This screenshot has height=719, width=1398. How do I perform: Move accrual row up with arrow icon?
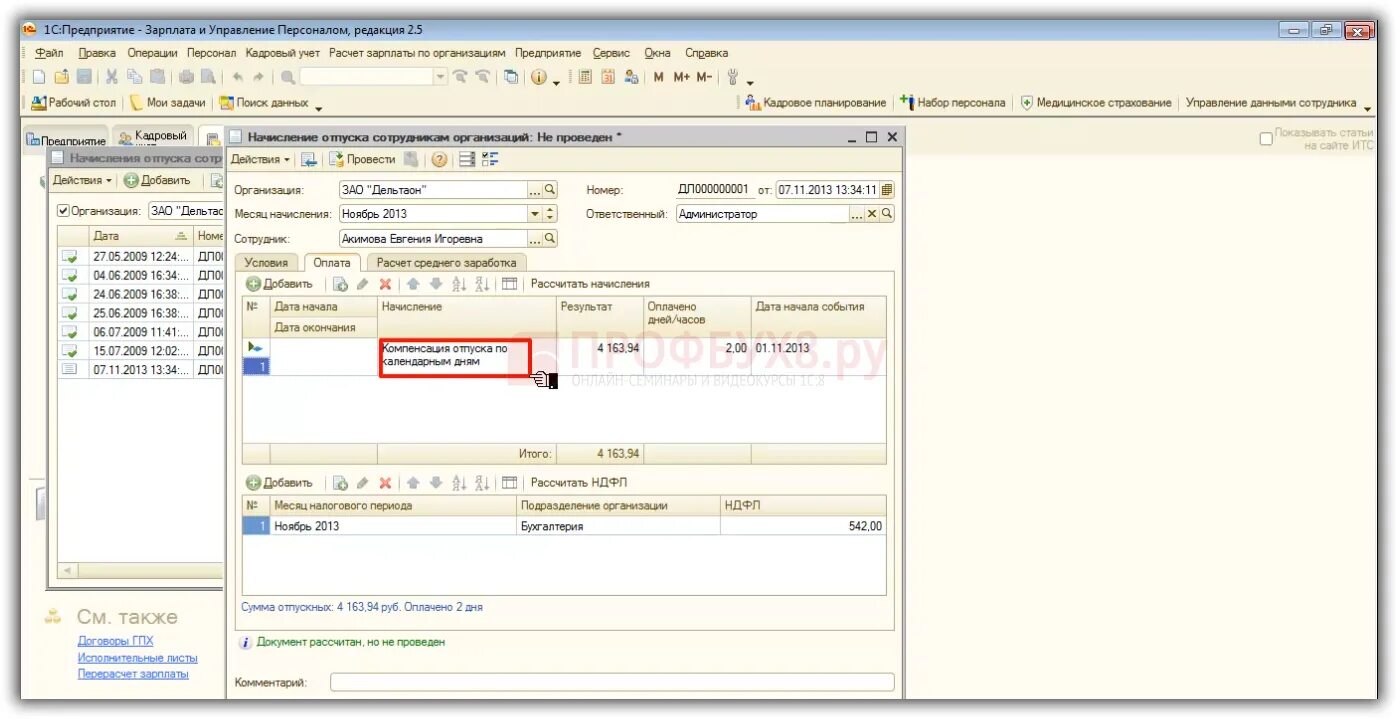point(413,284)
